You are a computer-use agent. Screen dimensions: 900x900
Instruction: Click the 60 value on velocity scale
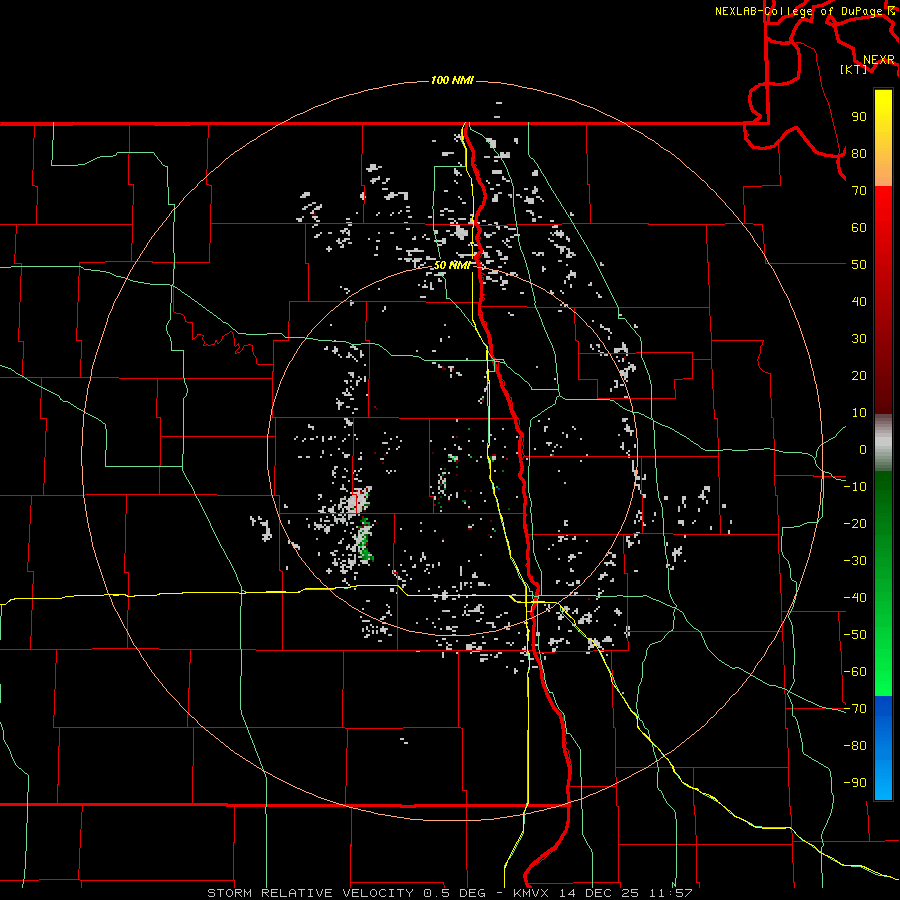coord(859,228)
